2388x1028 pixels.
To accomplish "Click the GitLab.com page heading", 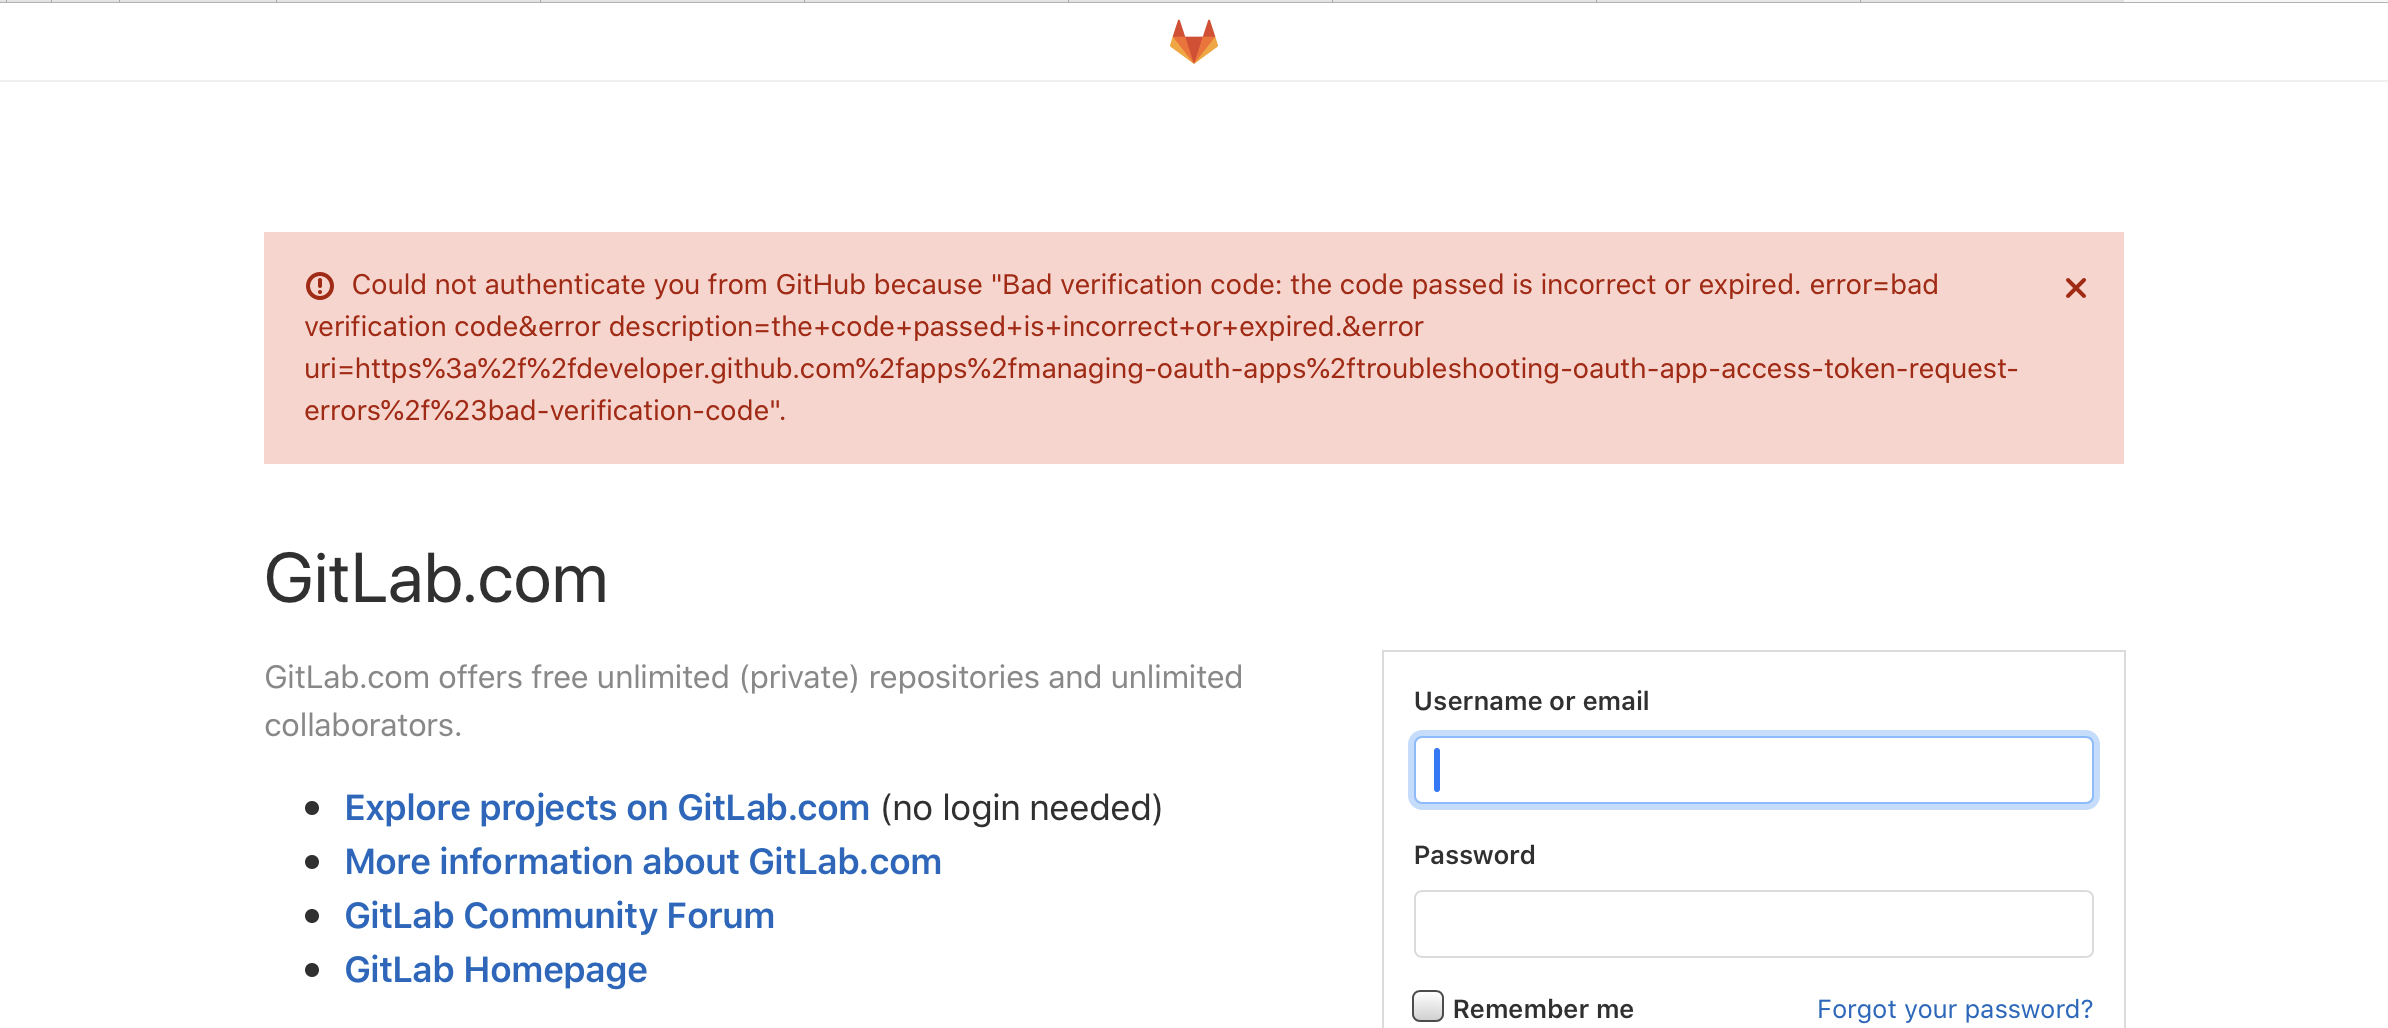I will pos(436,579).
